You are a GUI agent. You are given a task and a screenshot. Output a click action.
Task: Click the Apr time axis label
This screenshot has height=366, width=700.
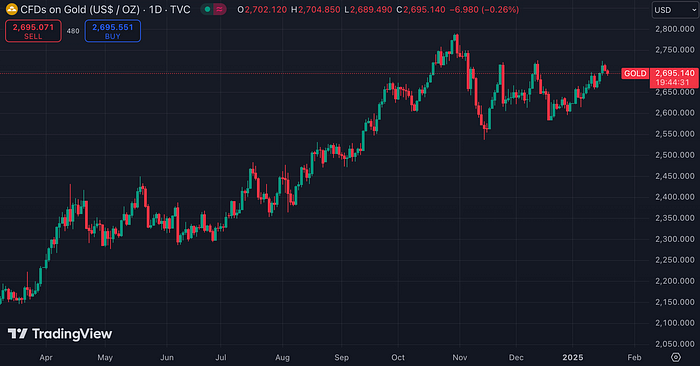tap(46, 358)
